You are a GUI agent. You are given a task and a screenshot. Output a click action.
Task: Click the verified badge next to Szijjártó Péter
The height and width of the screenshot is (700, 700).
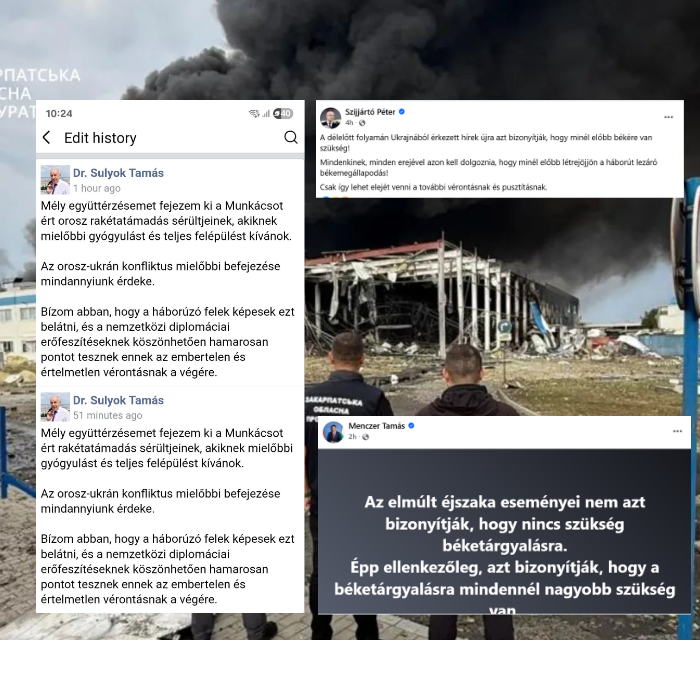(402, 112)
